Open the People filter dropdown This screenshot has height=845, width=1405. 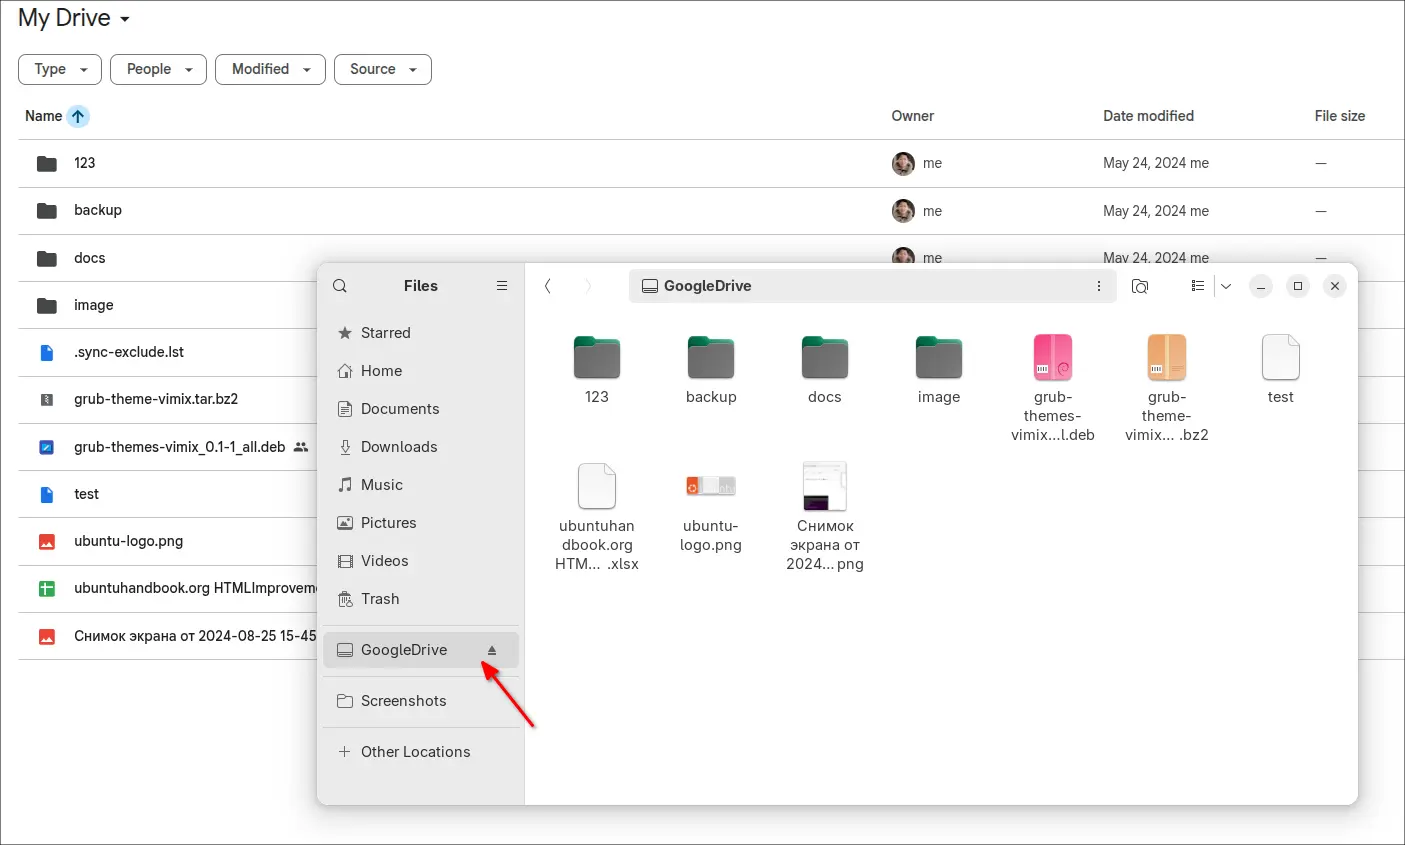tap(158, 69)
